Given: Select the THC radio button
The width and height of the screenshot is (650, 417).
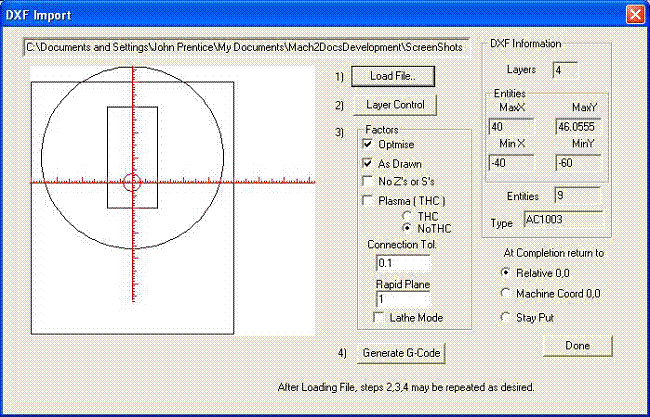Looking at the screenshot, I should (407, 216).
